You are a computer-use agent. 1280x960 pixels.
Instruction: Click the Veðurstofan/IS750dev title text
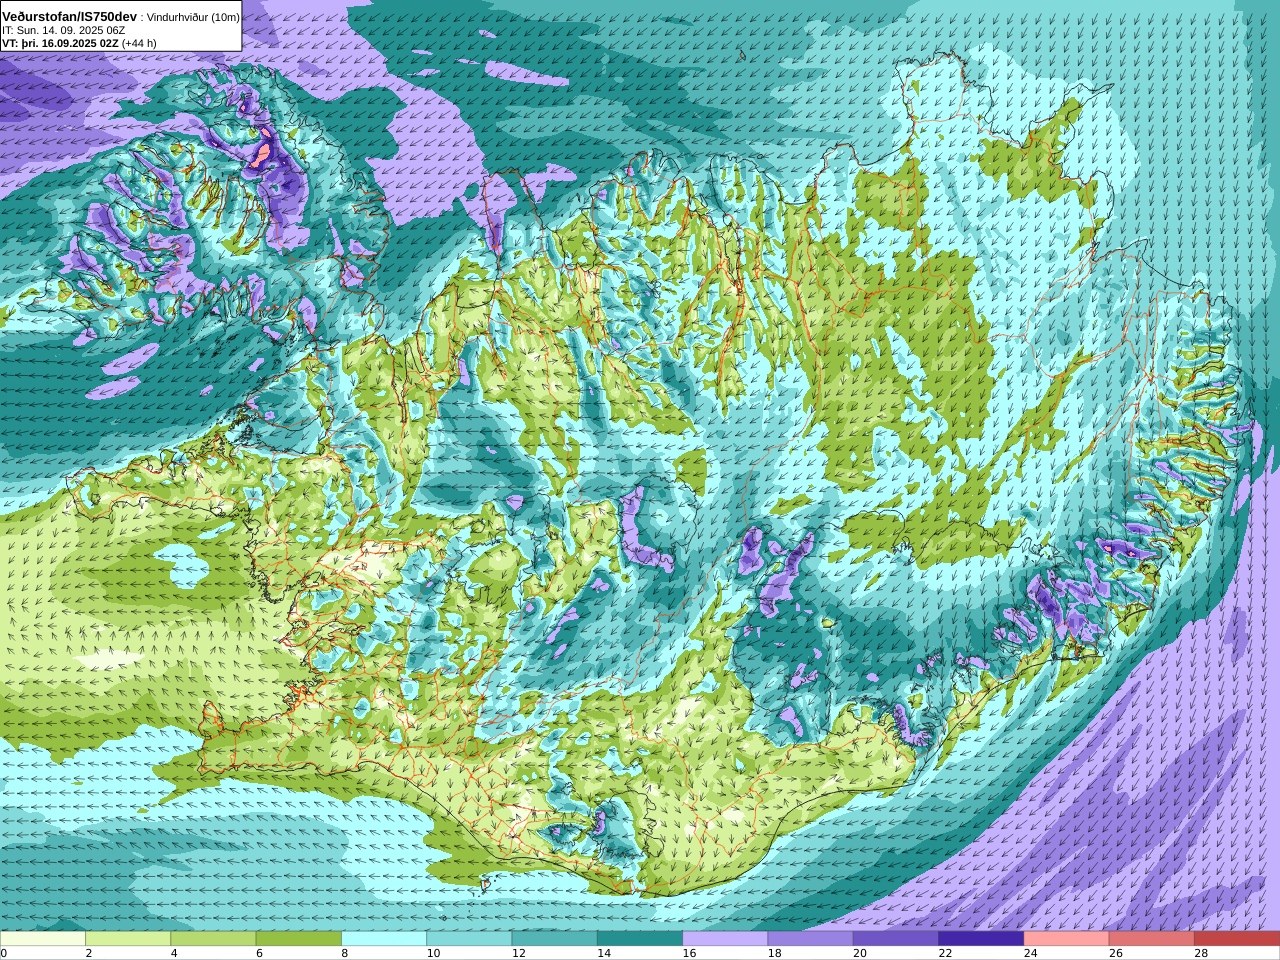70,17
